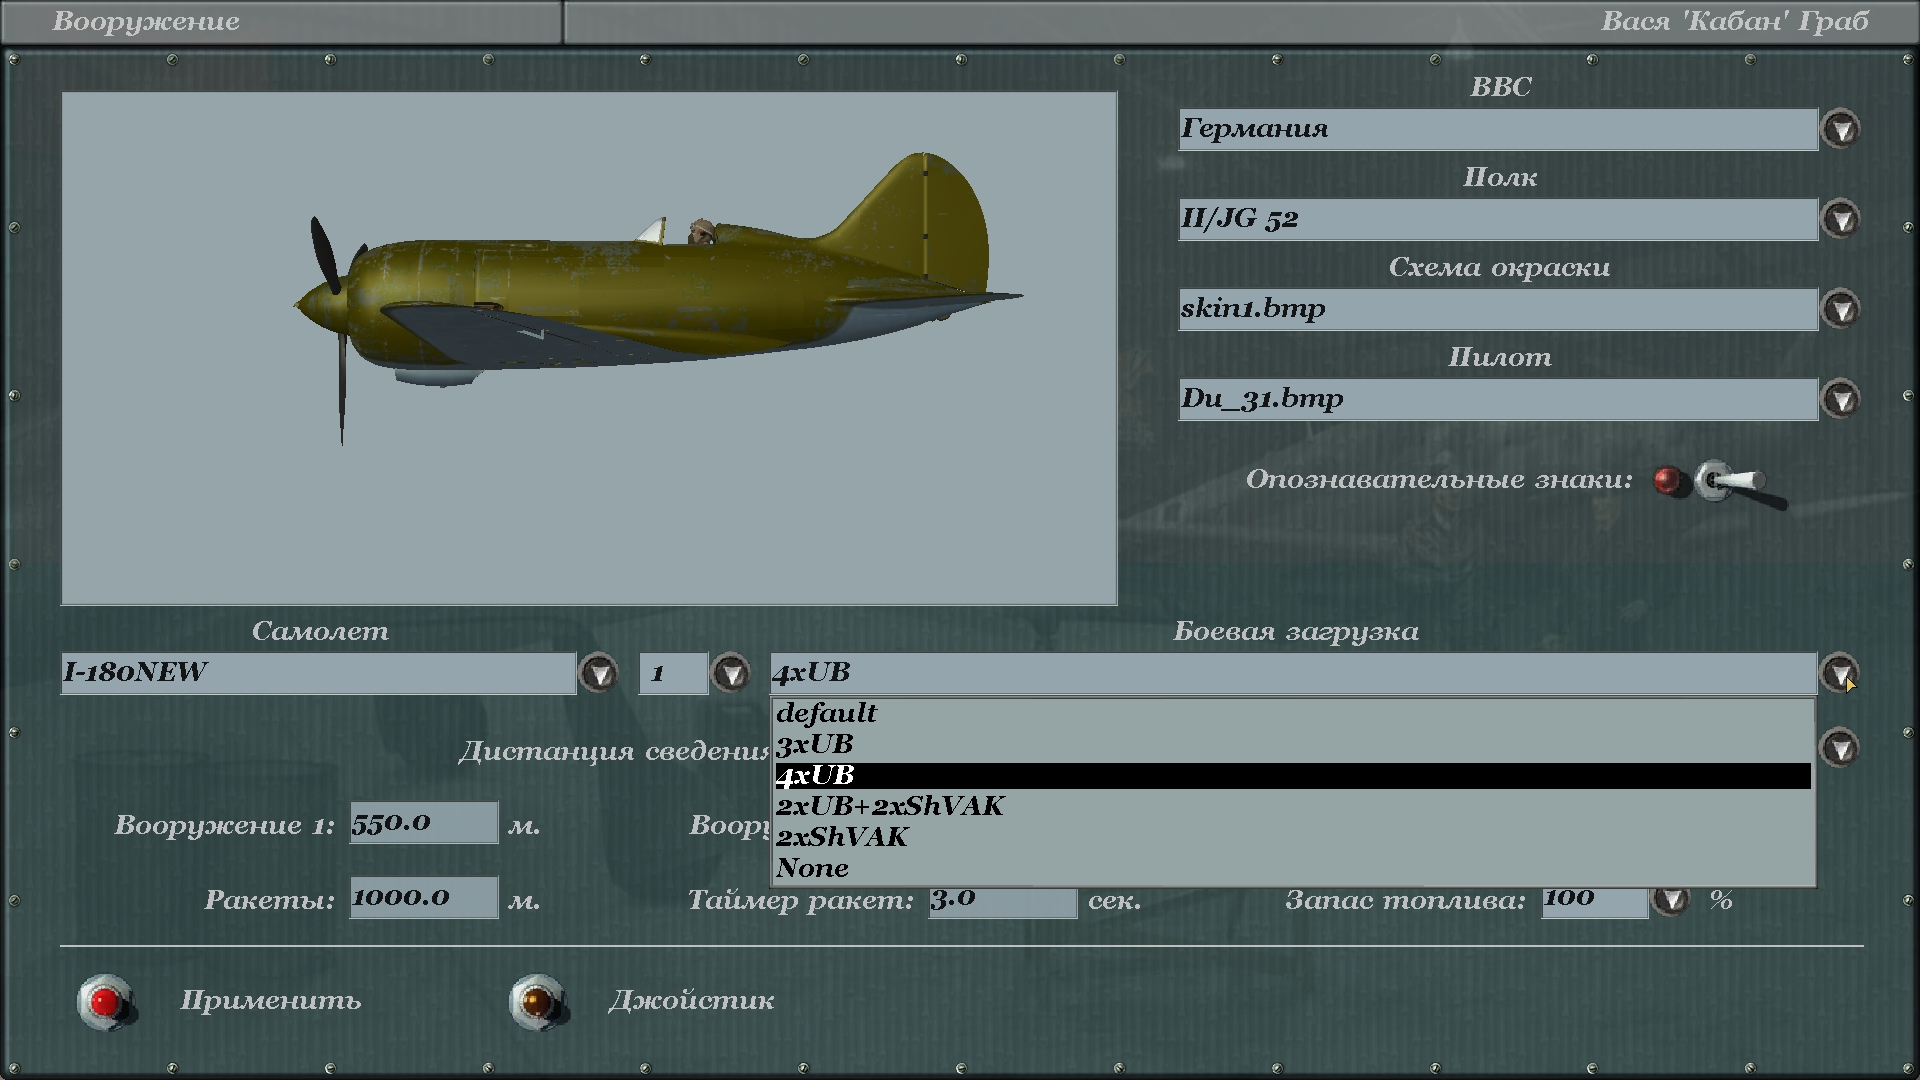Click the Применить text label

point(270,1001)
